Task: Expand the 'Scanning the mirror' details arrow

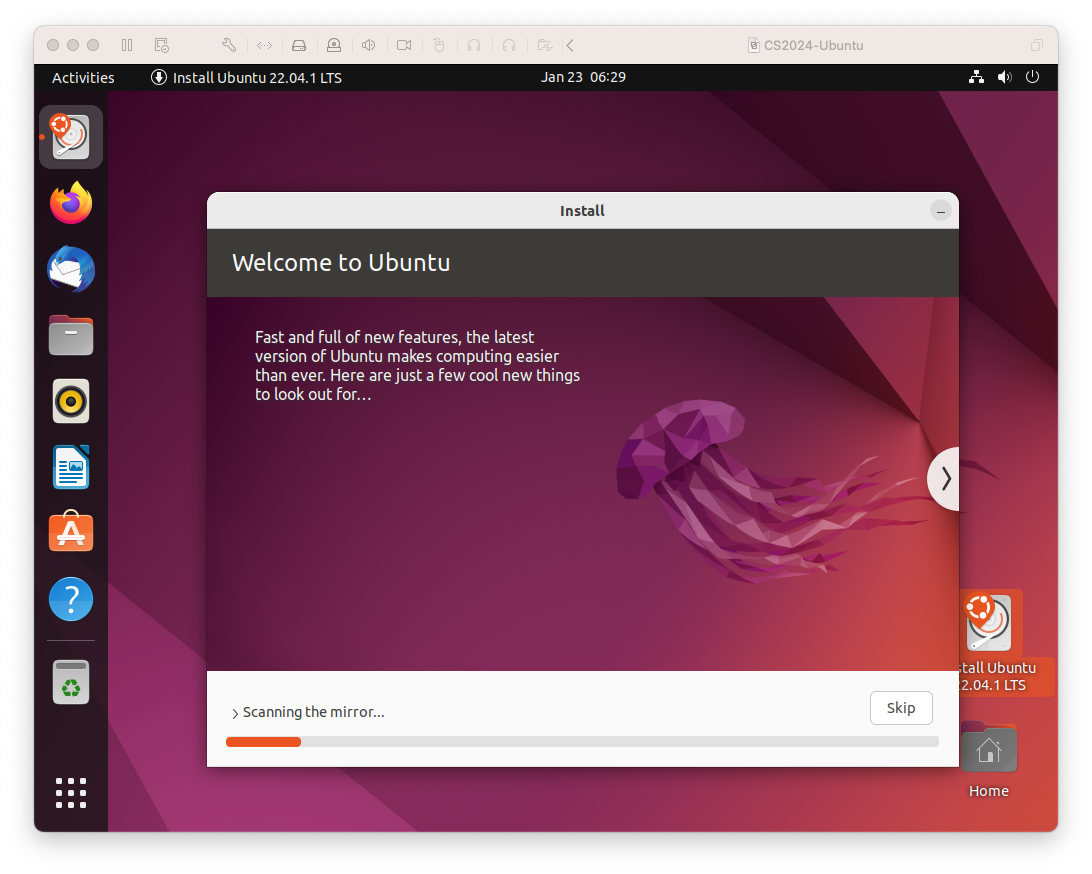Action: point(235,713)
